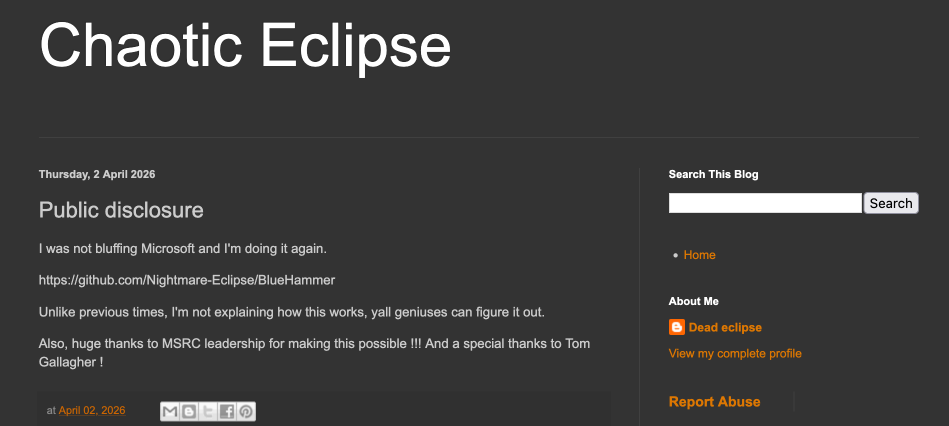Screen dimensions: 949x426
Task: Click the Public disclosure post title
Action: click(x=121, y=210)
